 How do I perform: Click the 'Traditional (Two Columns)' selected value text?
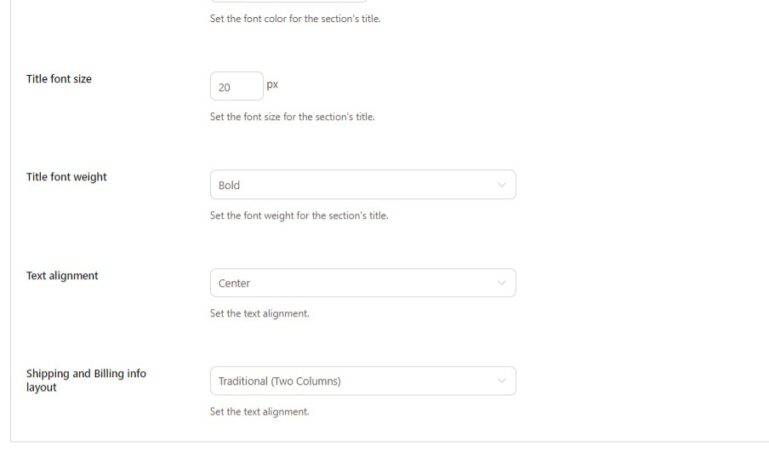tap(279, 381)
